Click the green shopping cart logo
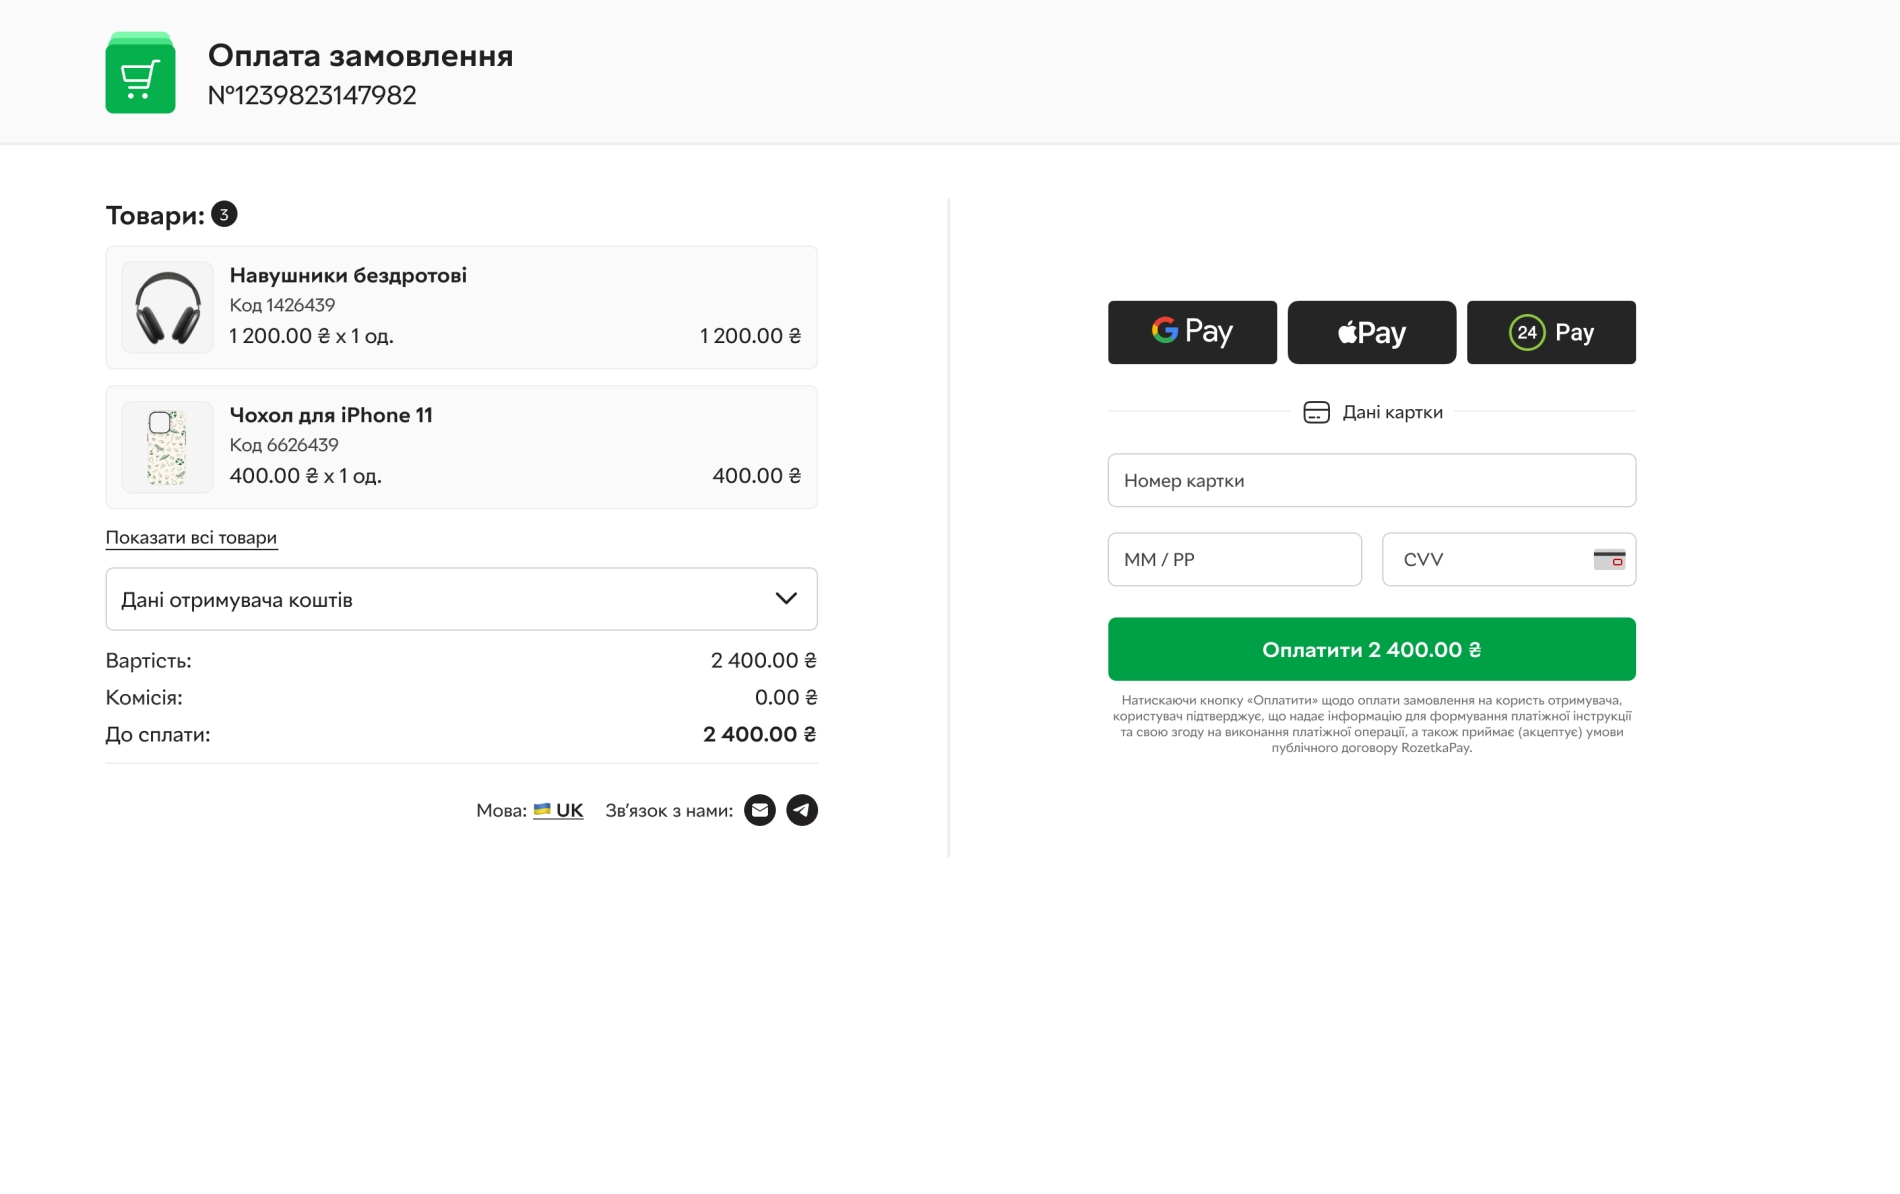1900x1194 pixels. point(140,74)
